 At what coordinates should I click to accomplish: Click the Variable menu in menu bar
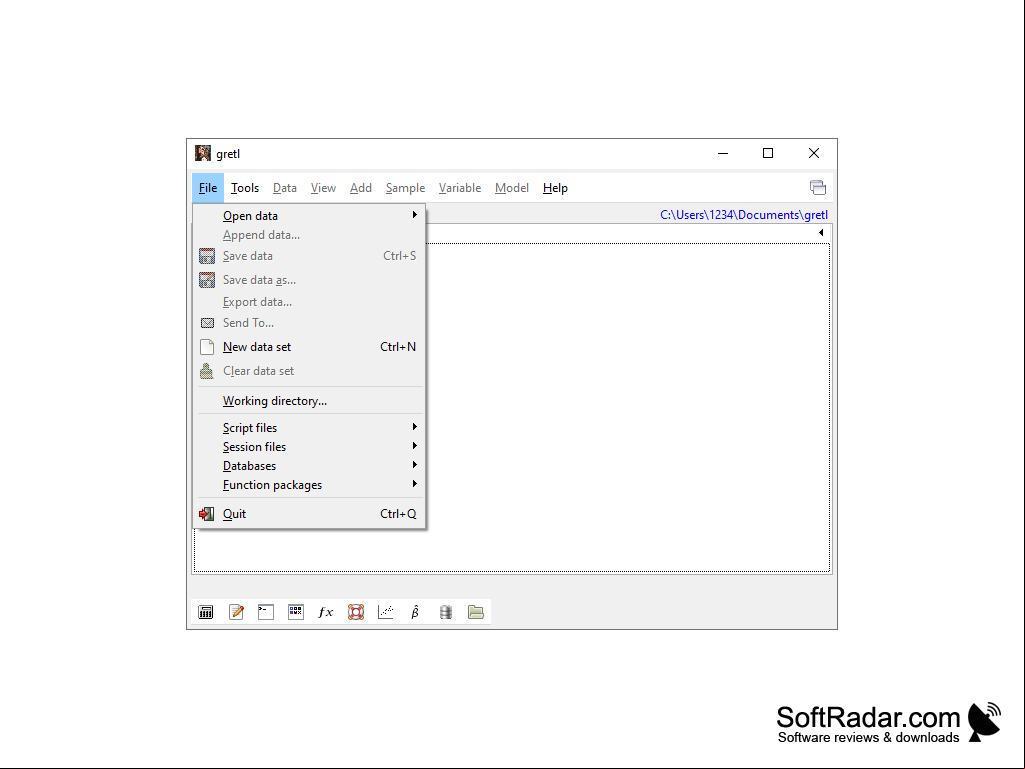[460, 188]
